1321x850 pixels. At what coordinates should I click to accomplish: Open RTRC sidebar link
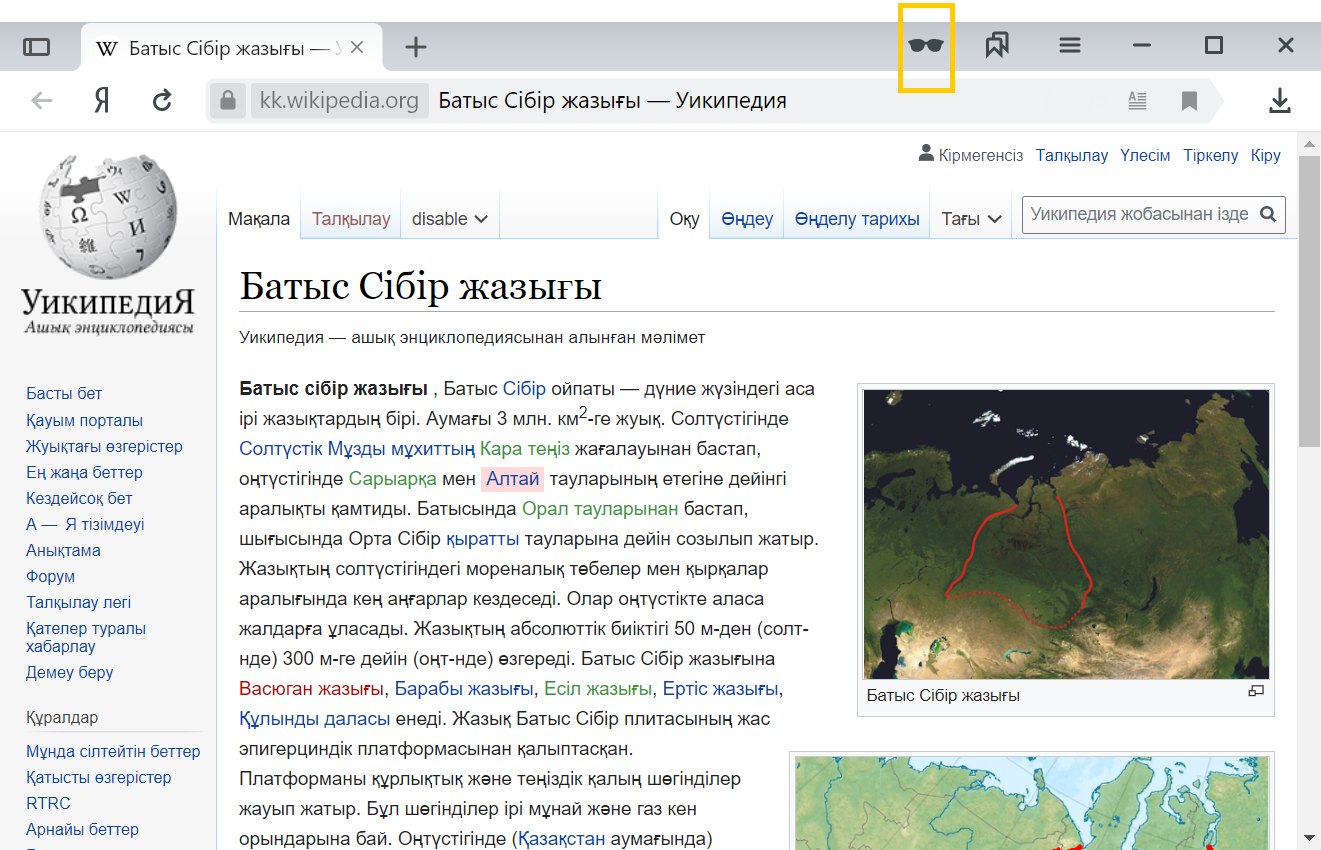pyautogui.click(x=48, y=803)
